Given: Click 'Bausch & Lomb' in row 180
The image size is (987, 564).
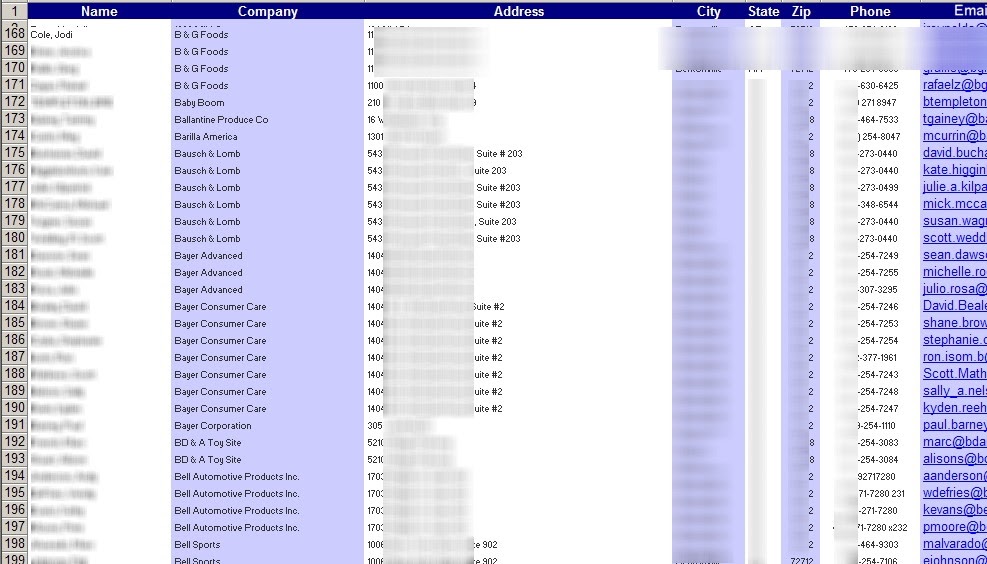Looking at the screenshot, I should tap(207, 239).
